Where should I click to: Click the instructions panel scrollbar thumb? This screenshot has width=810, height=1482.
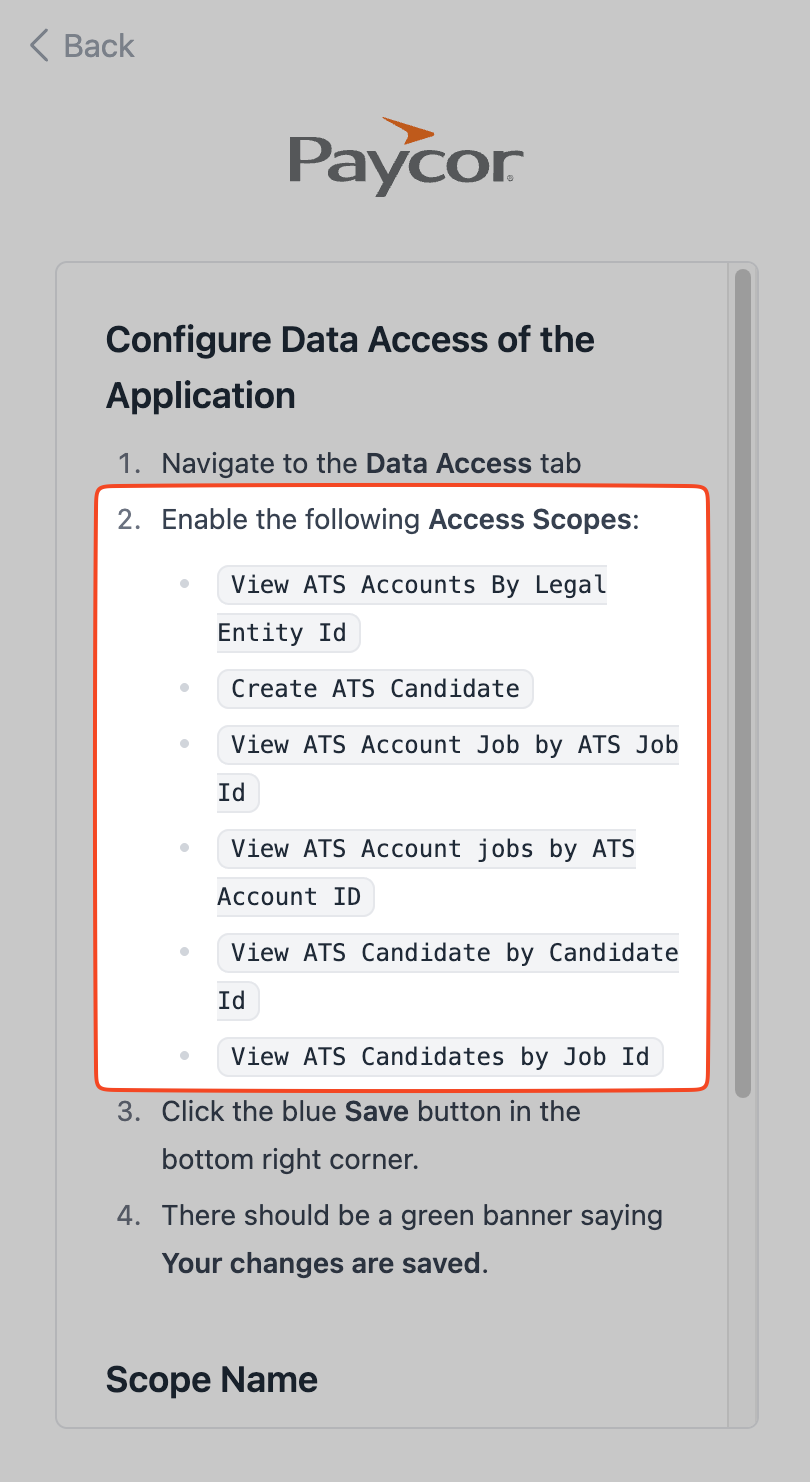742,680
